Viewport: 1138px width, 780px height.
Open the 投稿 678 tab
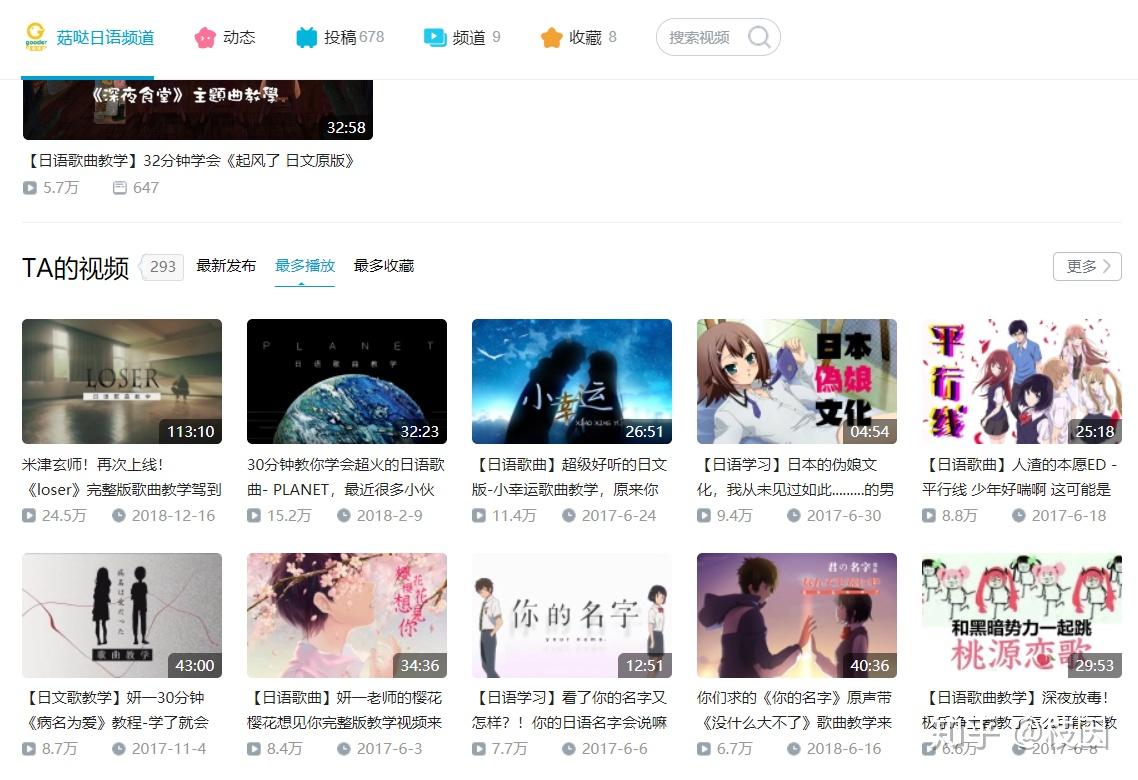(340, 38)
